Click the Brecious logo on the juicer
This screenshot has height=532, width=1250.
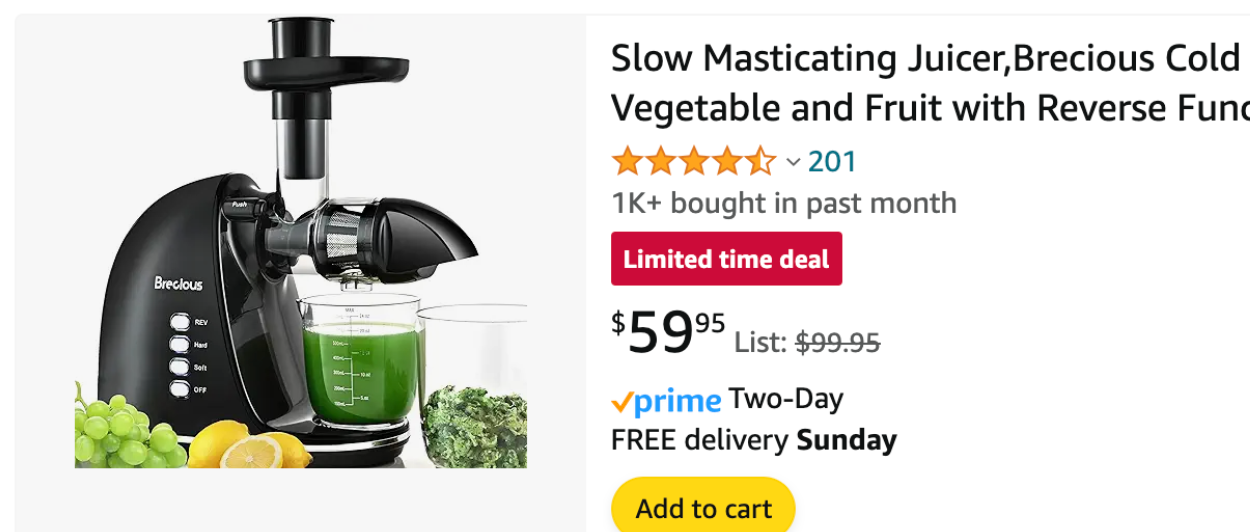pyautogui.click(x=178, y=284)
